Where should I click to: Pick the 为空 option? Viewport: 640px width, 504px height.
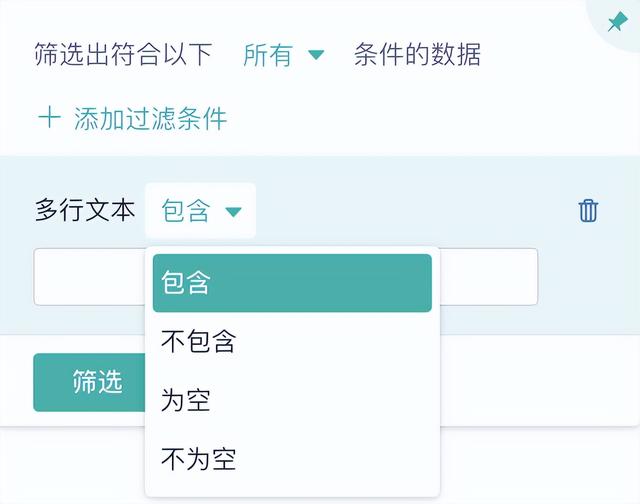(x=186, y=401)
